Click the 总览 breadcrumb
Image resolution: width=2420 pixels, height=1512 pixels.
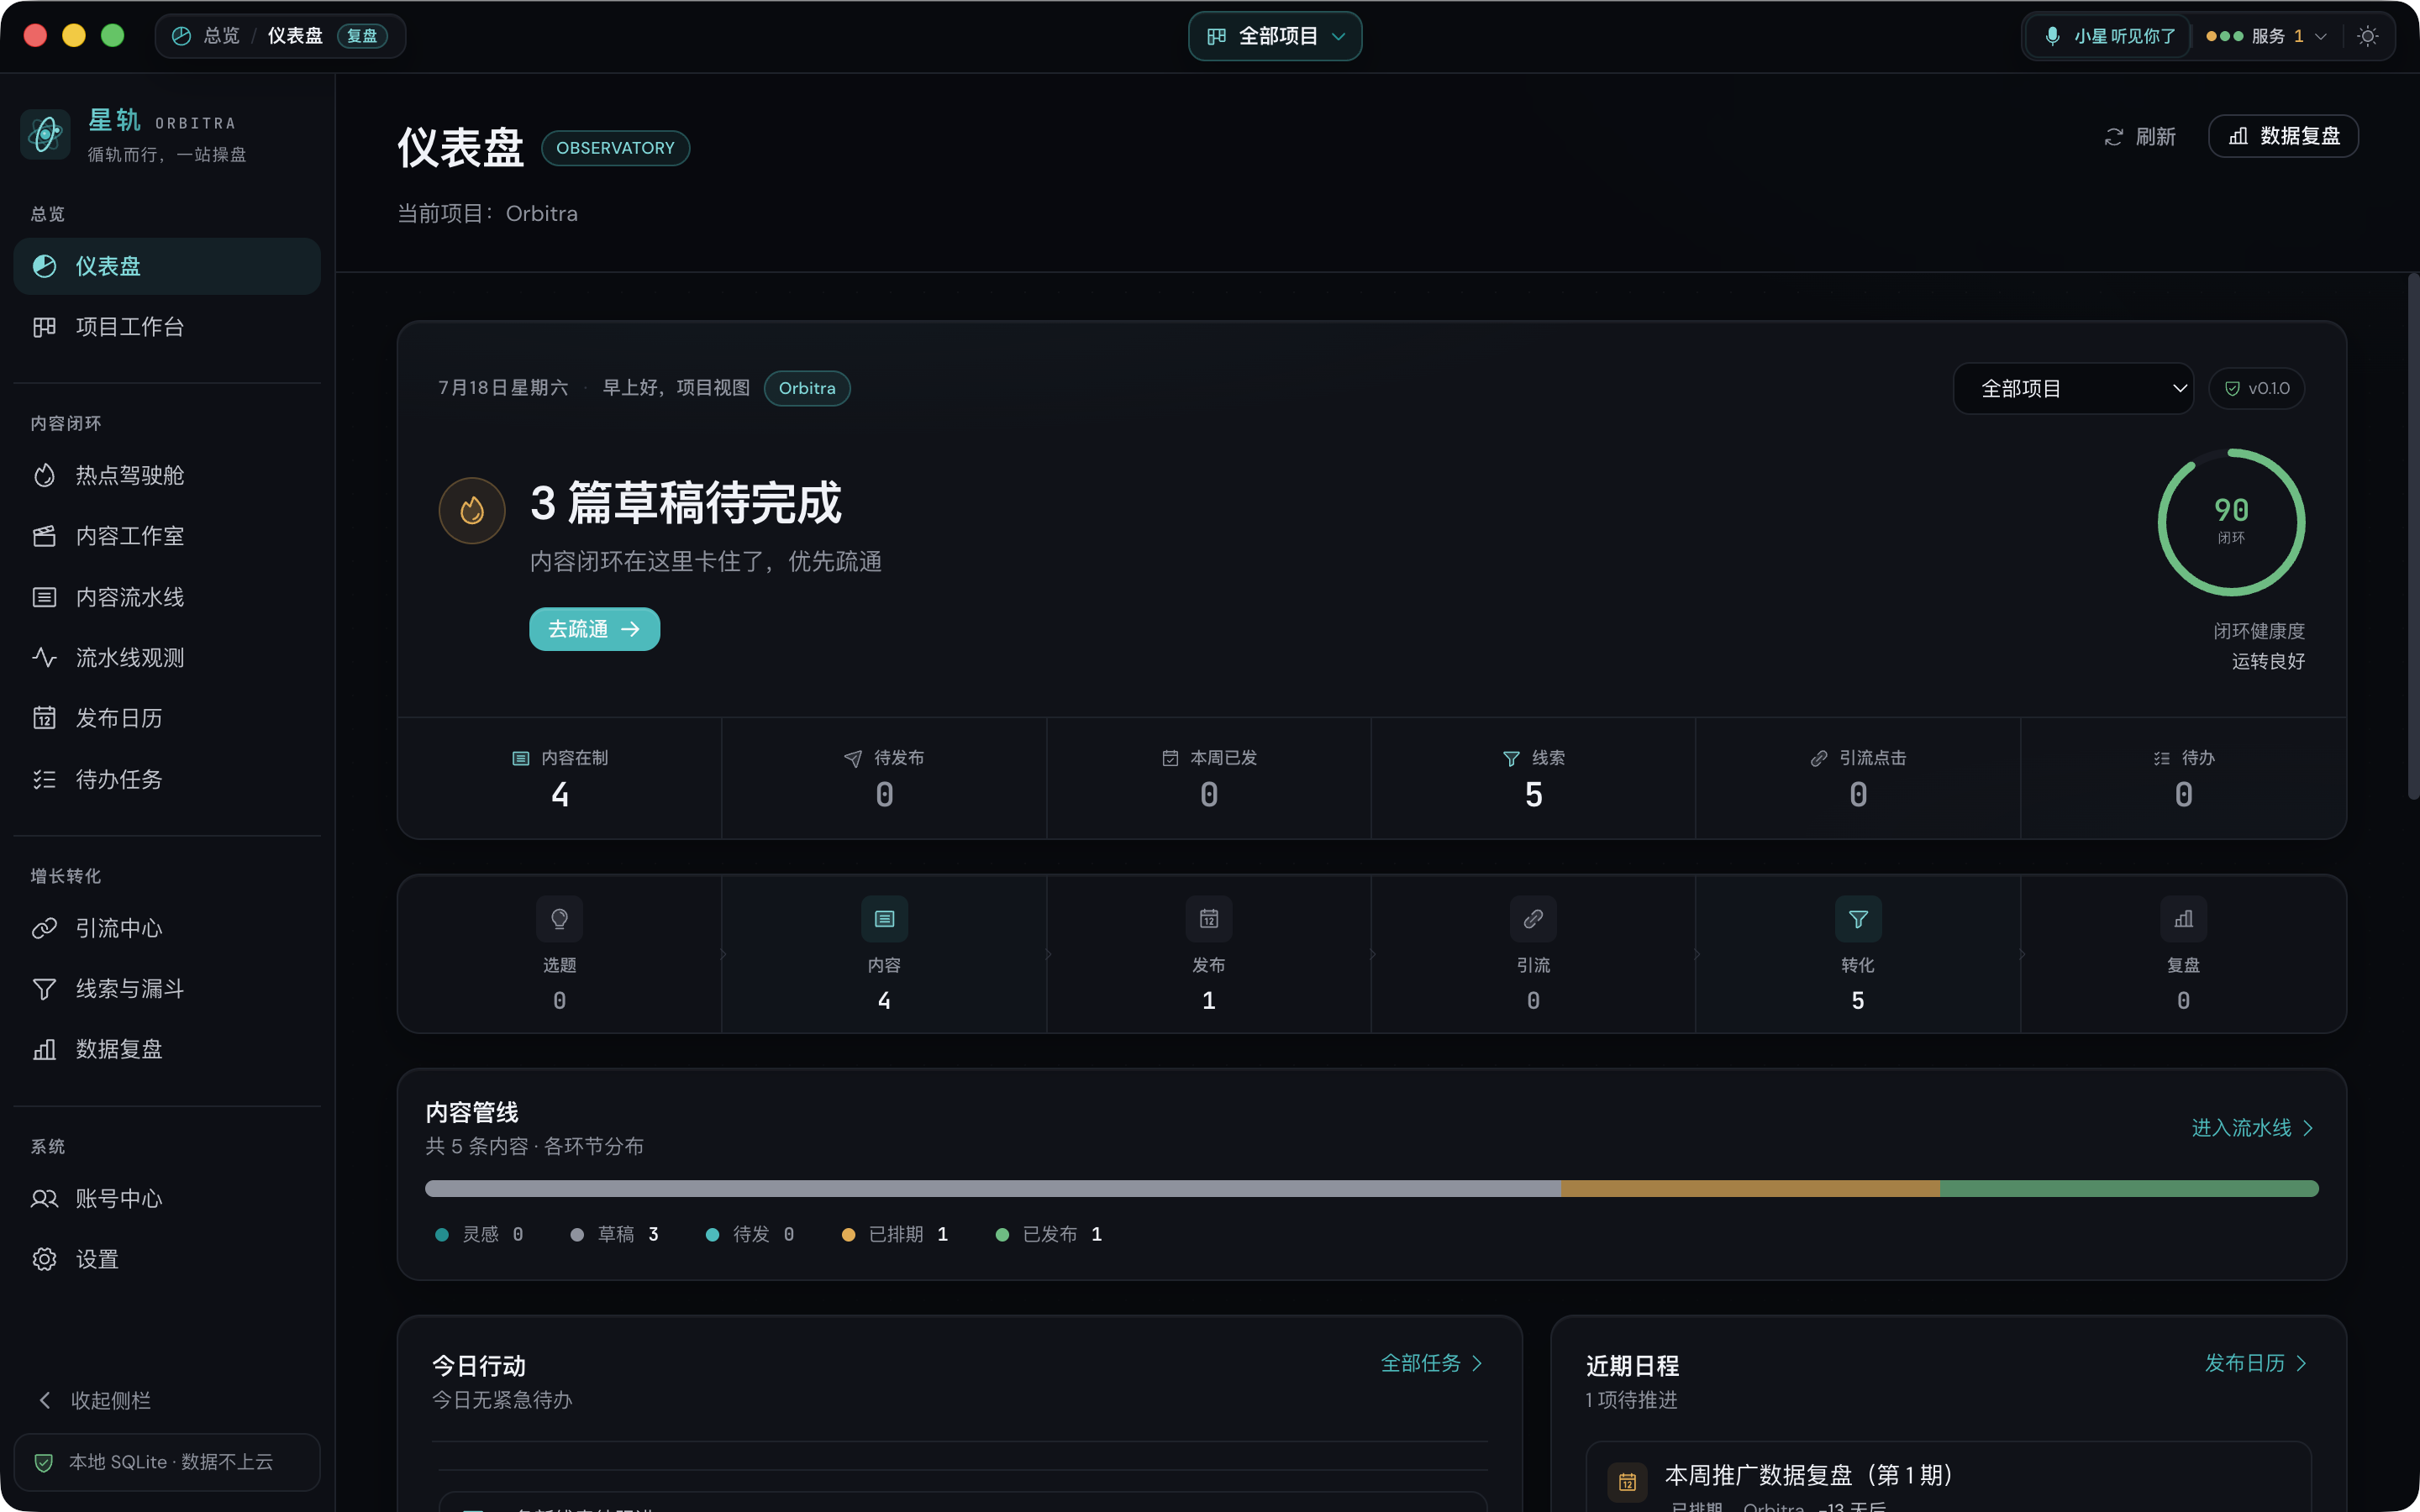(x=221, y=36)
